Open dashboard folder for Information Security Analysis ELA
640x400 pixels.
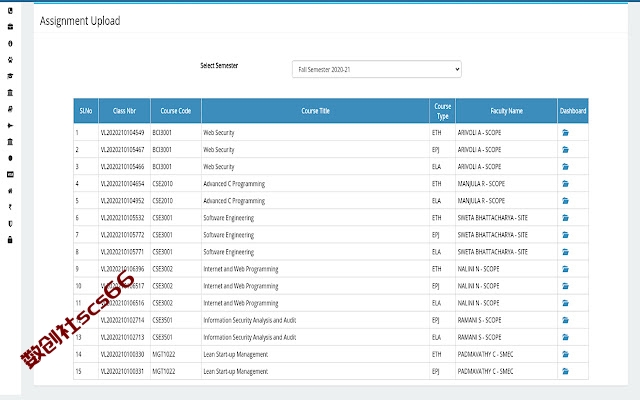pyautogui.click(x=565, y=338)
